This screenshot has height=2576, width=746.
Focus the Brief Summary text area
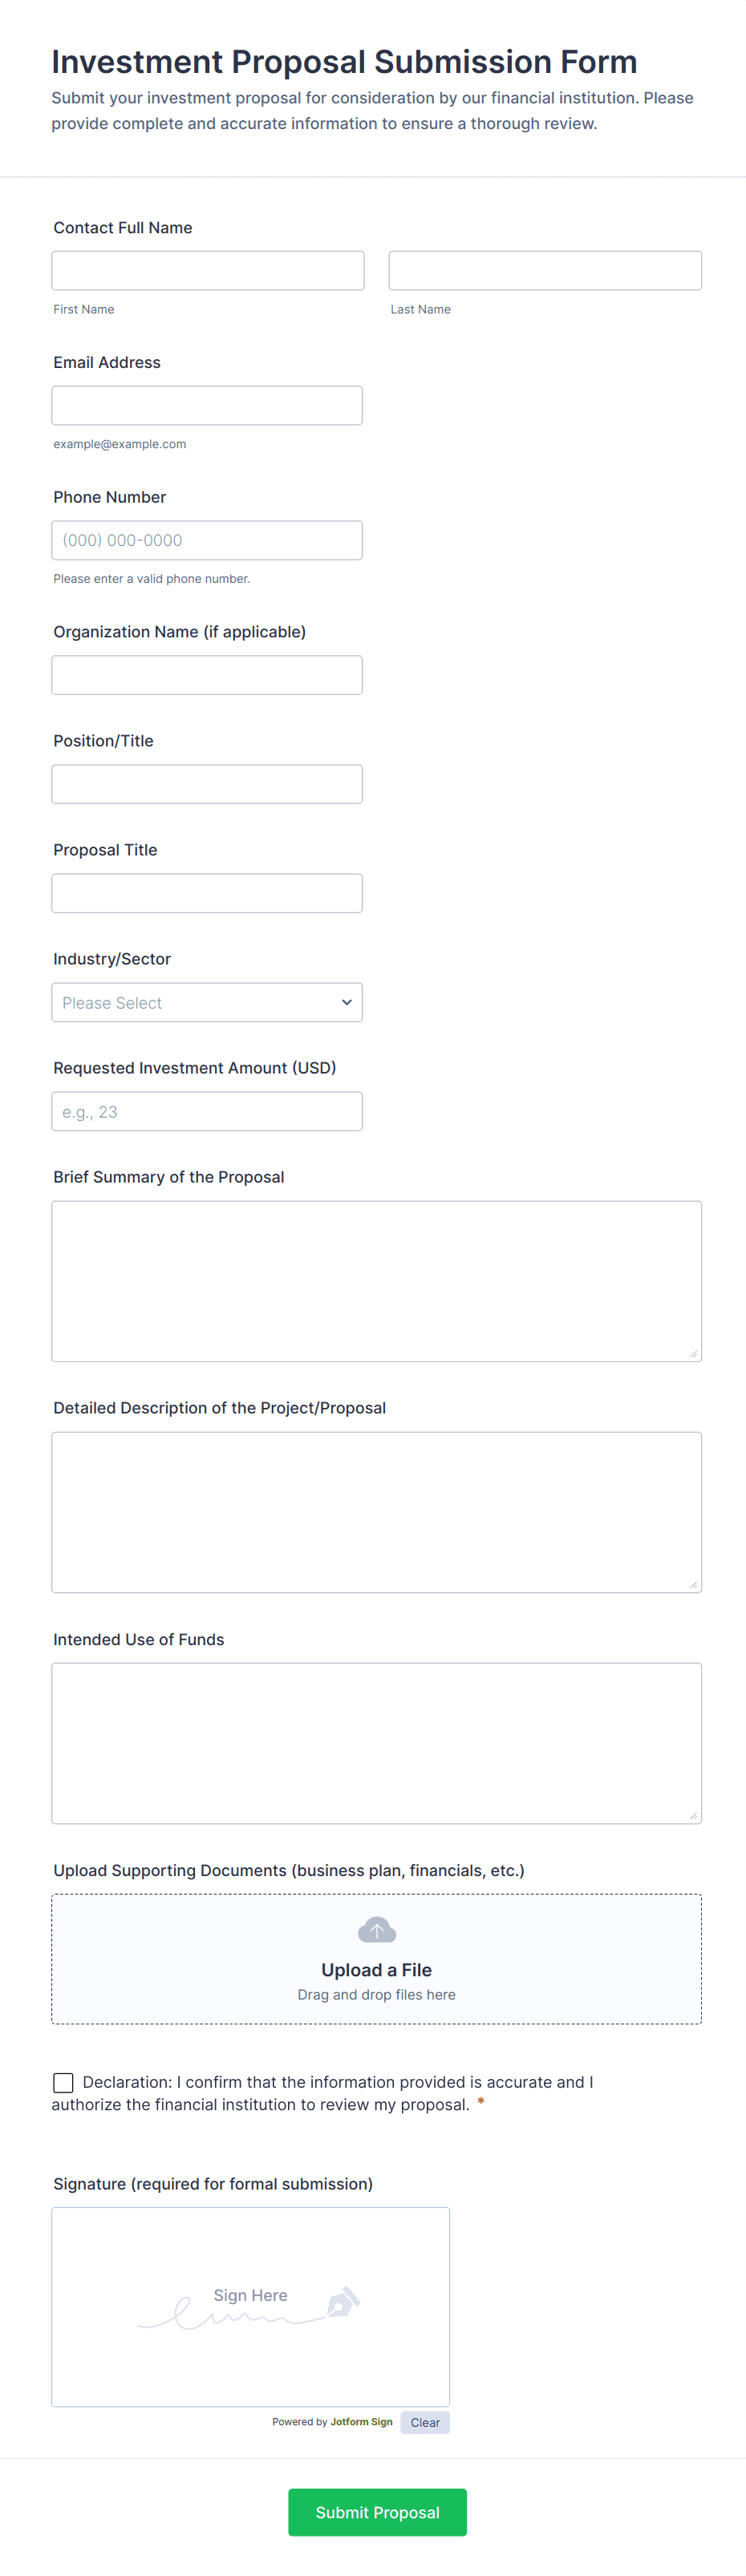tap(376, 1281)
